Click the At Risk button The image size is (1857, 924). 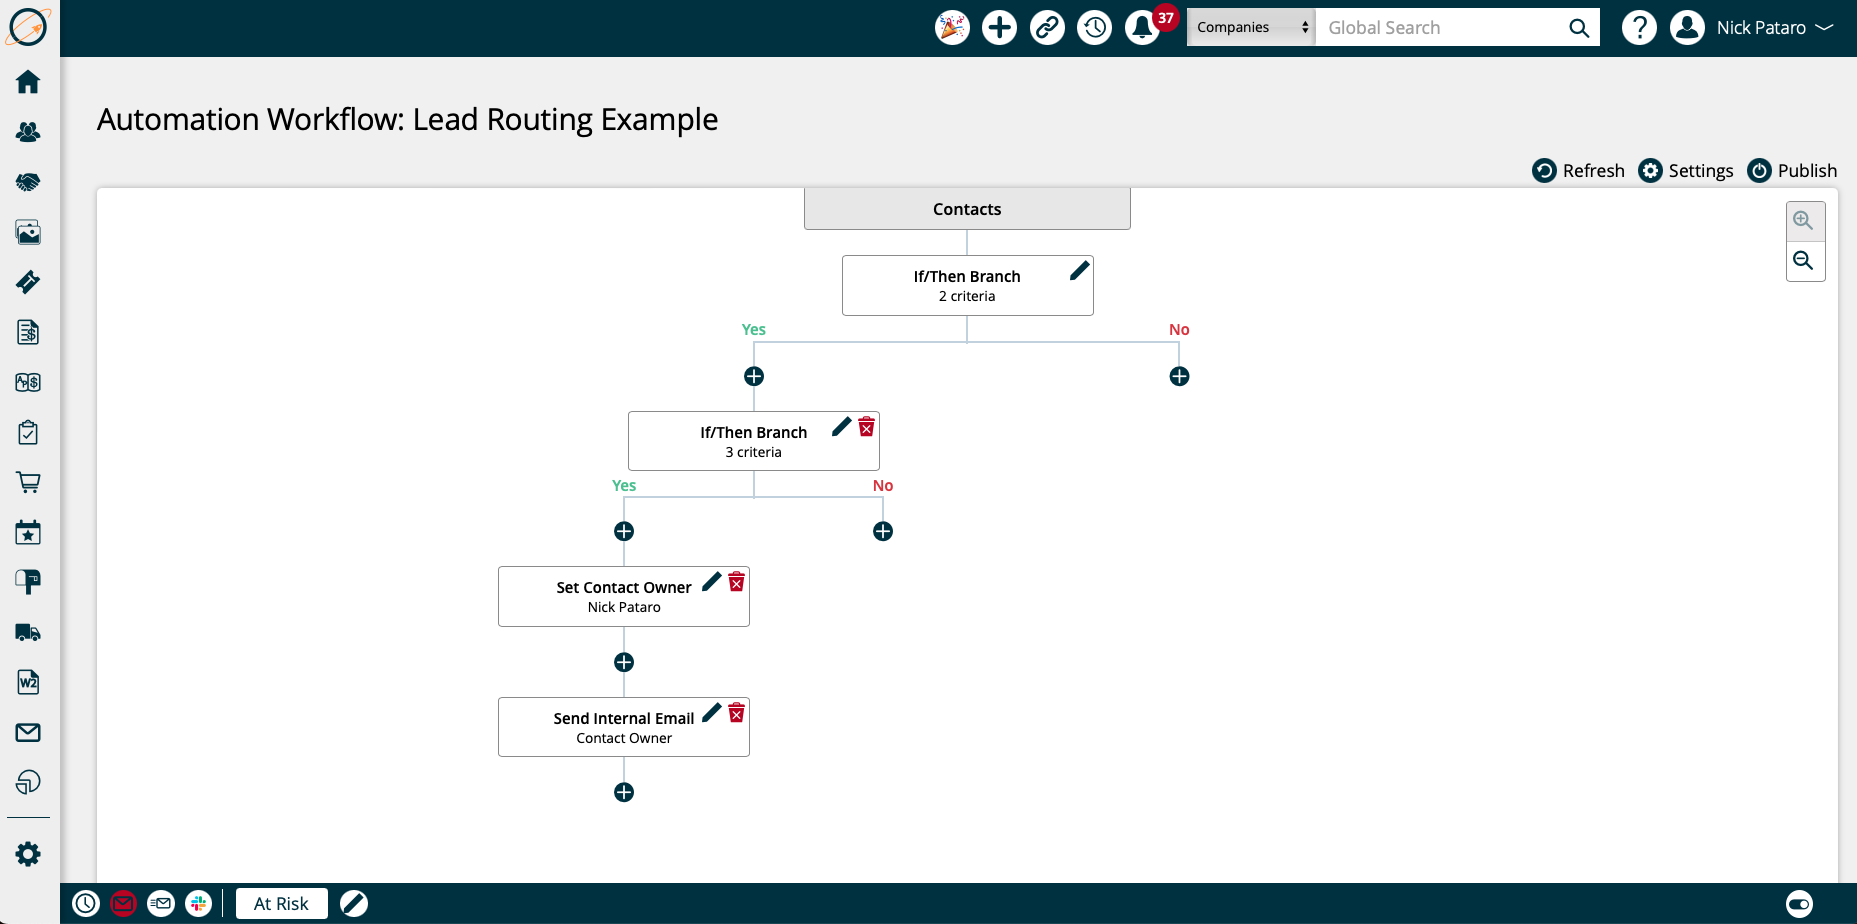pyautogui.click(x=281, y=904)
